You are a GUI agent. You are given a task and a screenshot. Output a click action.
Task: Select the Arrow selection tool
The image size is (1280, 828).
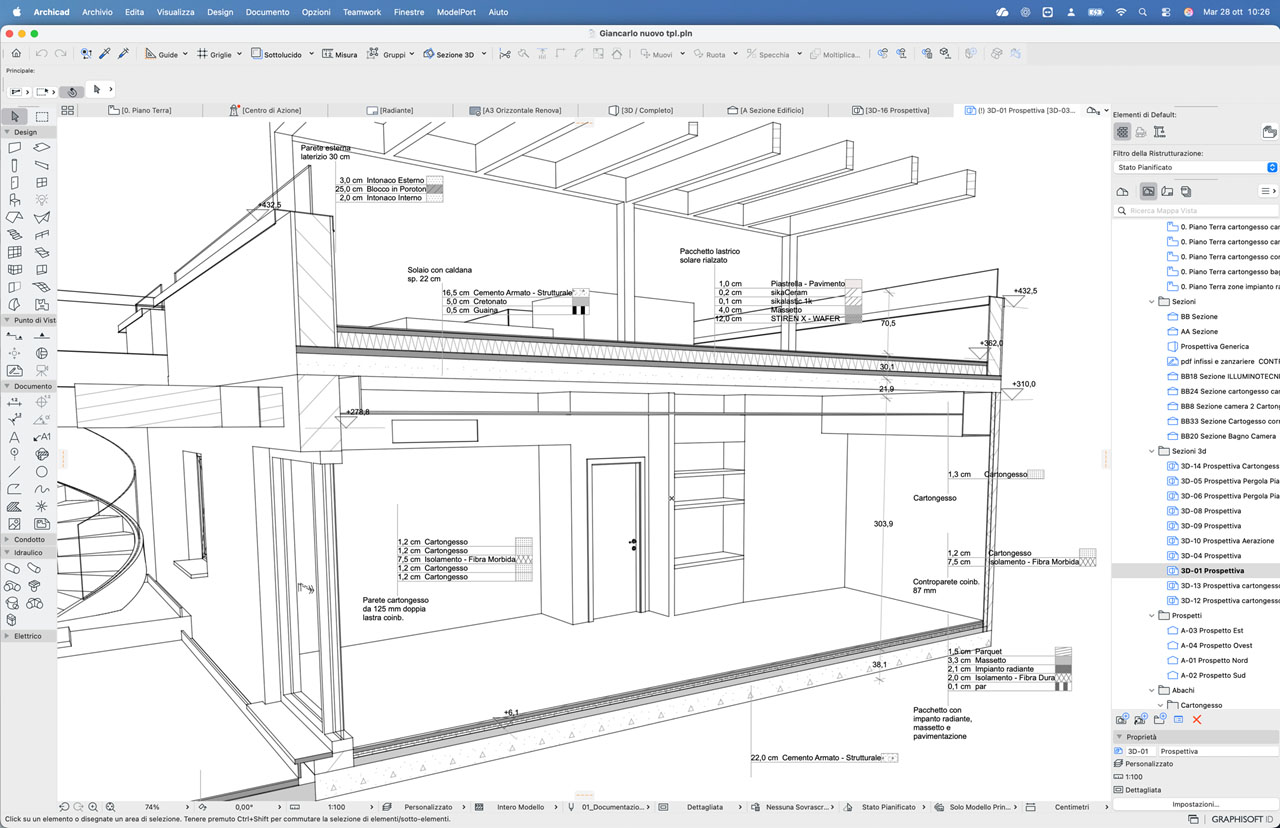click(x=15, y=117)
